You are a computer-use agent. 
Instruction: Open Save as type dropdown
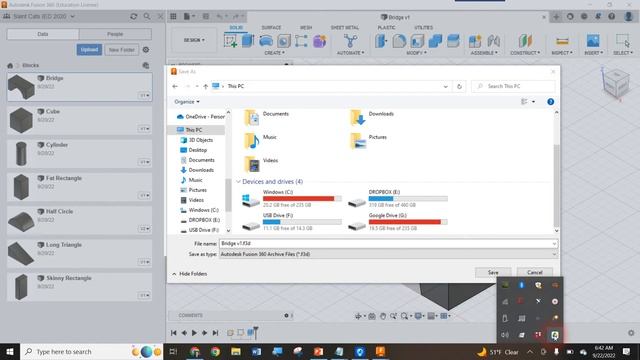coord(388,254)
